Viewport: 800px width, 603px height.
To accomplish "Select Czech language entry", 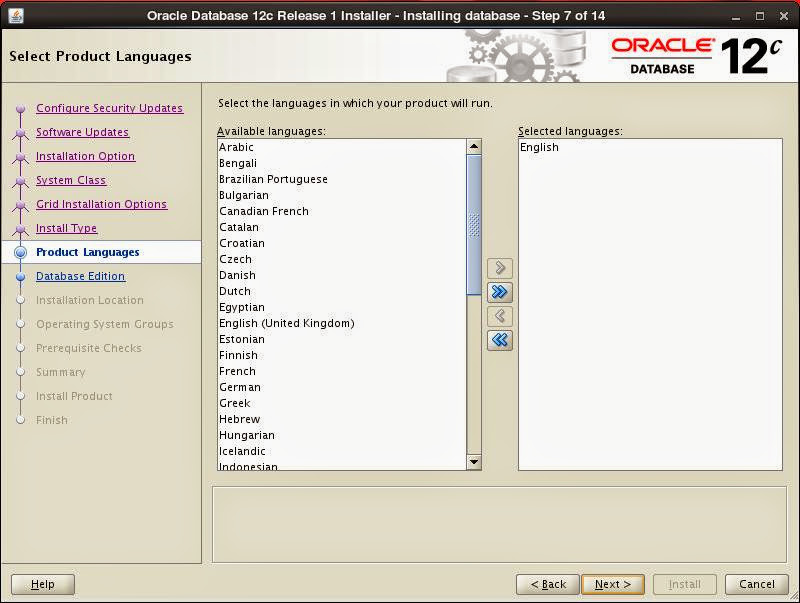I will tap(342, 259).
